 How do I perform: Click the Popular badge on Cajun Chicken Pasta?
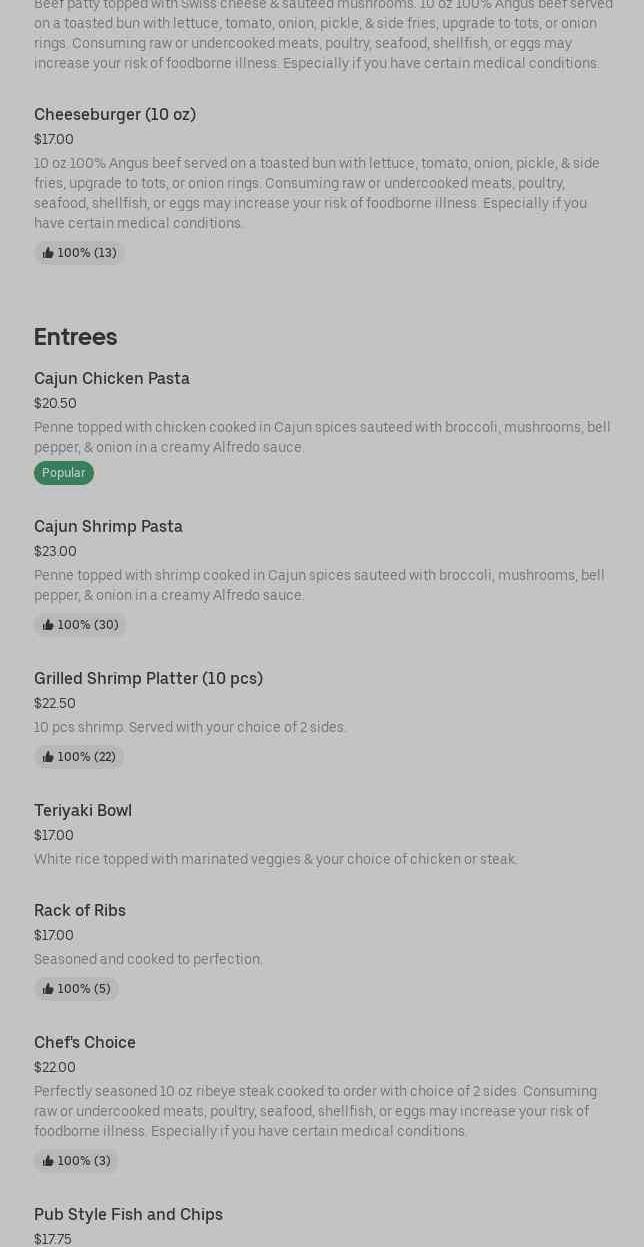click(x=64, y=473)
